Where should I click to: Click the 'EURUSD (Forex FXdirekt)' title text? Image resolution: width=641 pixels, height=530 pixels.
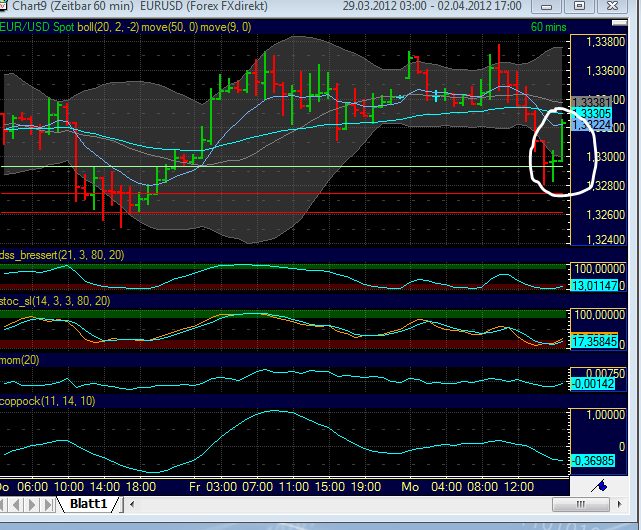204,6
